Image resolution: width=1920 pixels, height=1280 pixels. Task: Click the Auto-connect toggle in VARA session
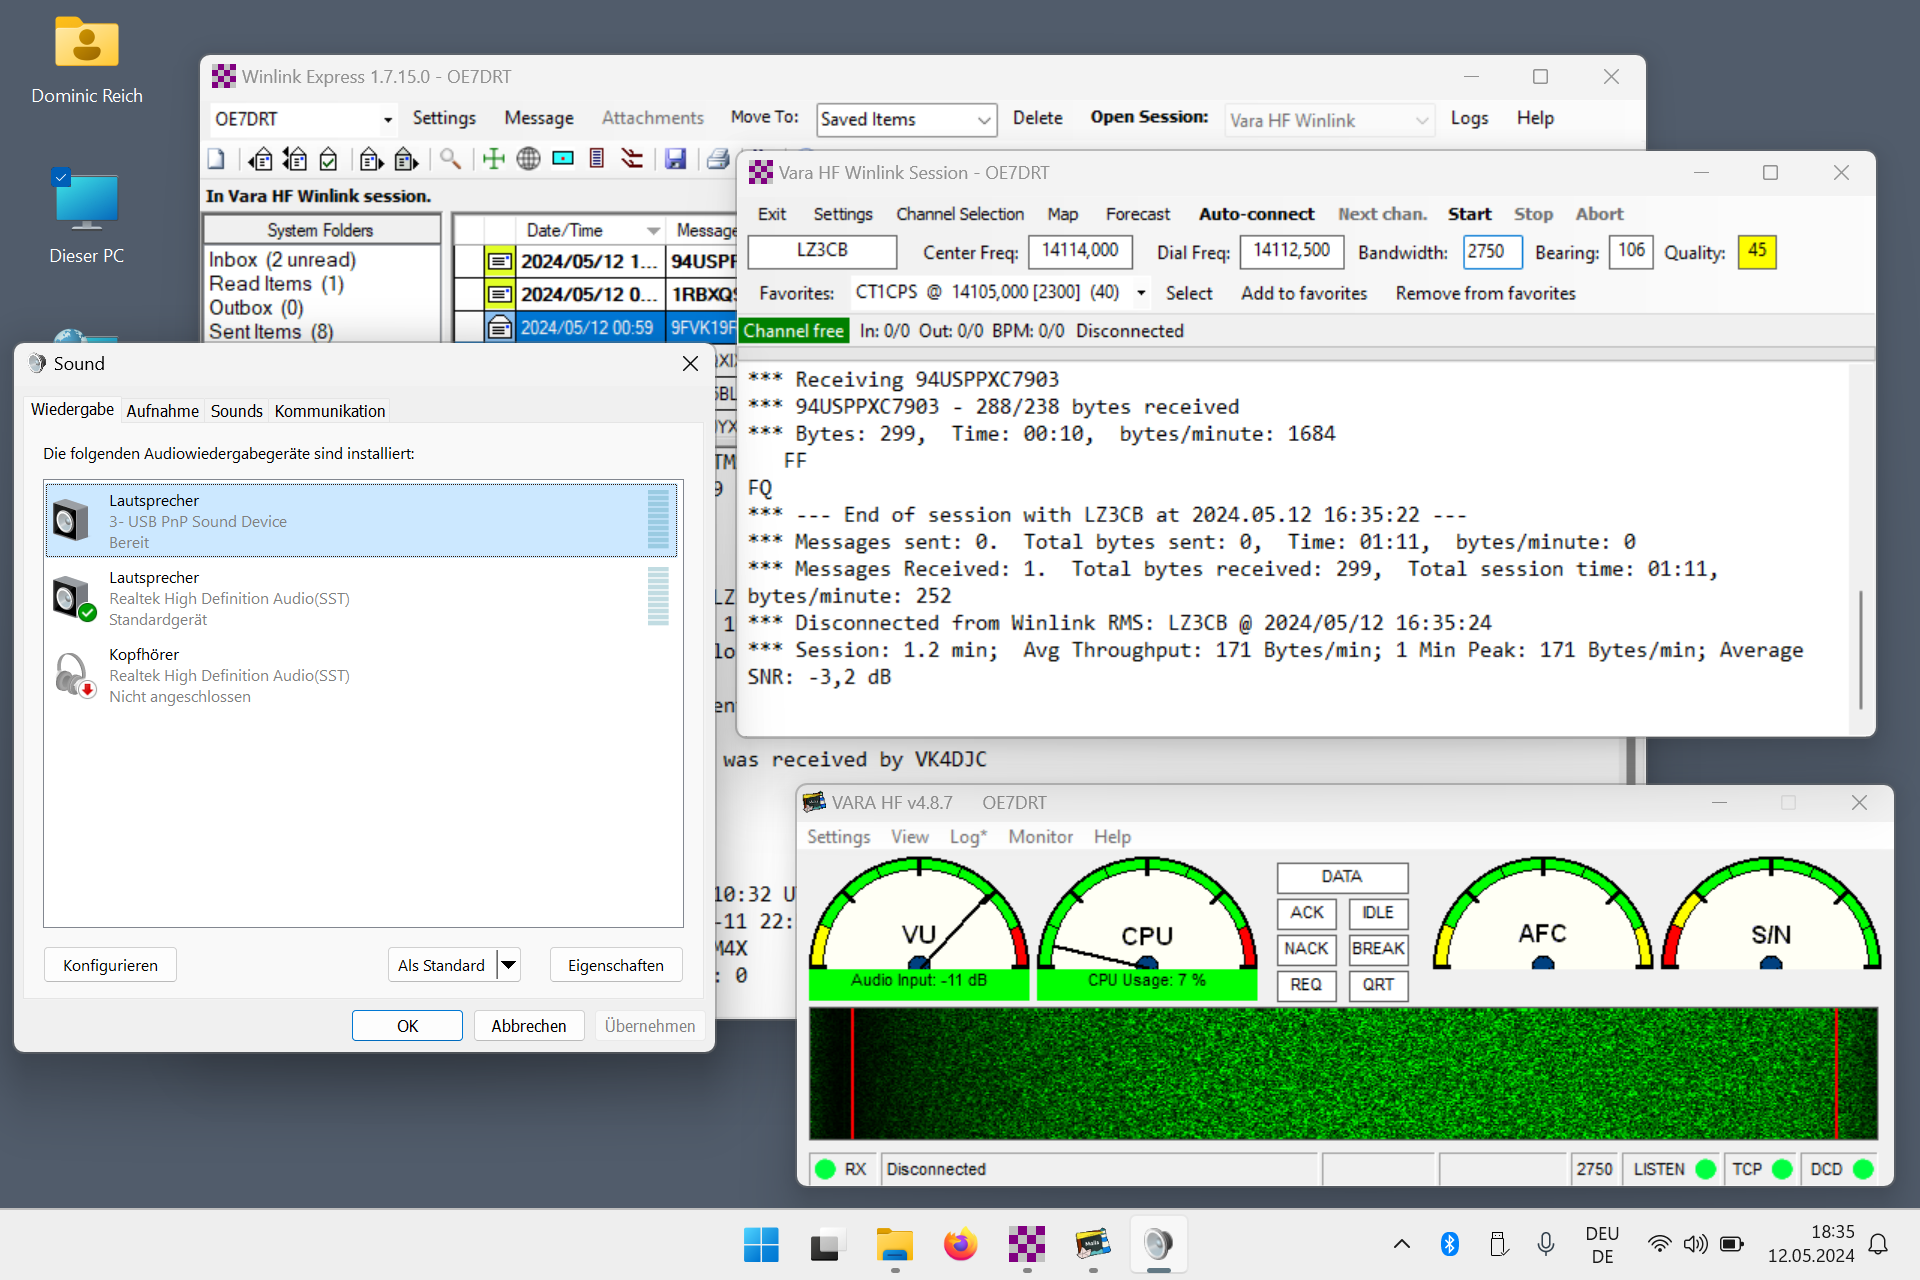click(x=1254, y=214)
